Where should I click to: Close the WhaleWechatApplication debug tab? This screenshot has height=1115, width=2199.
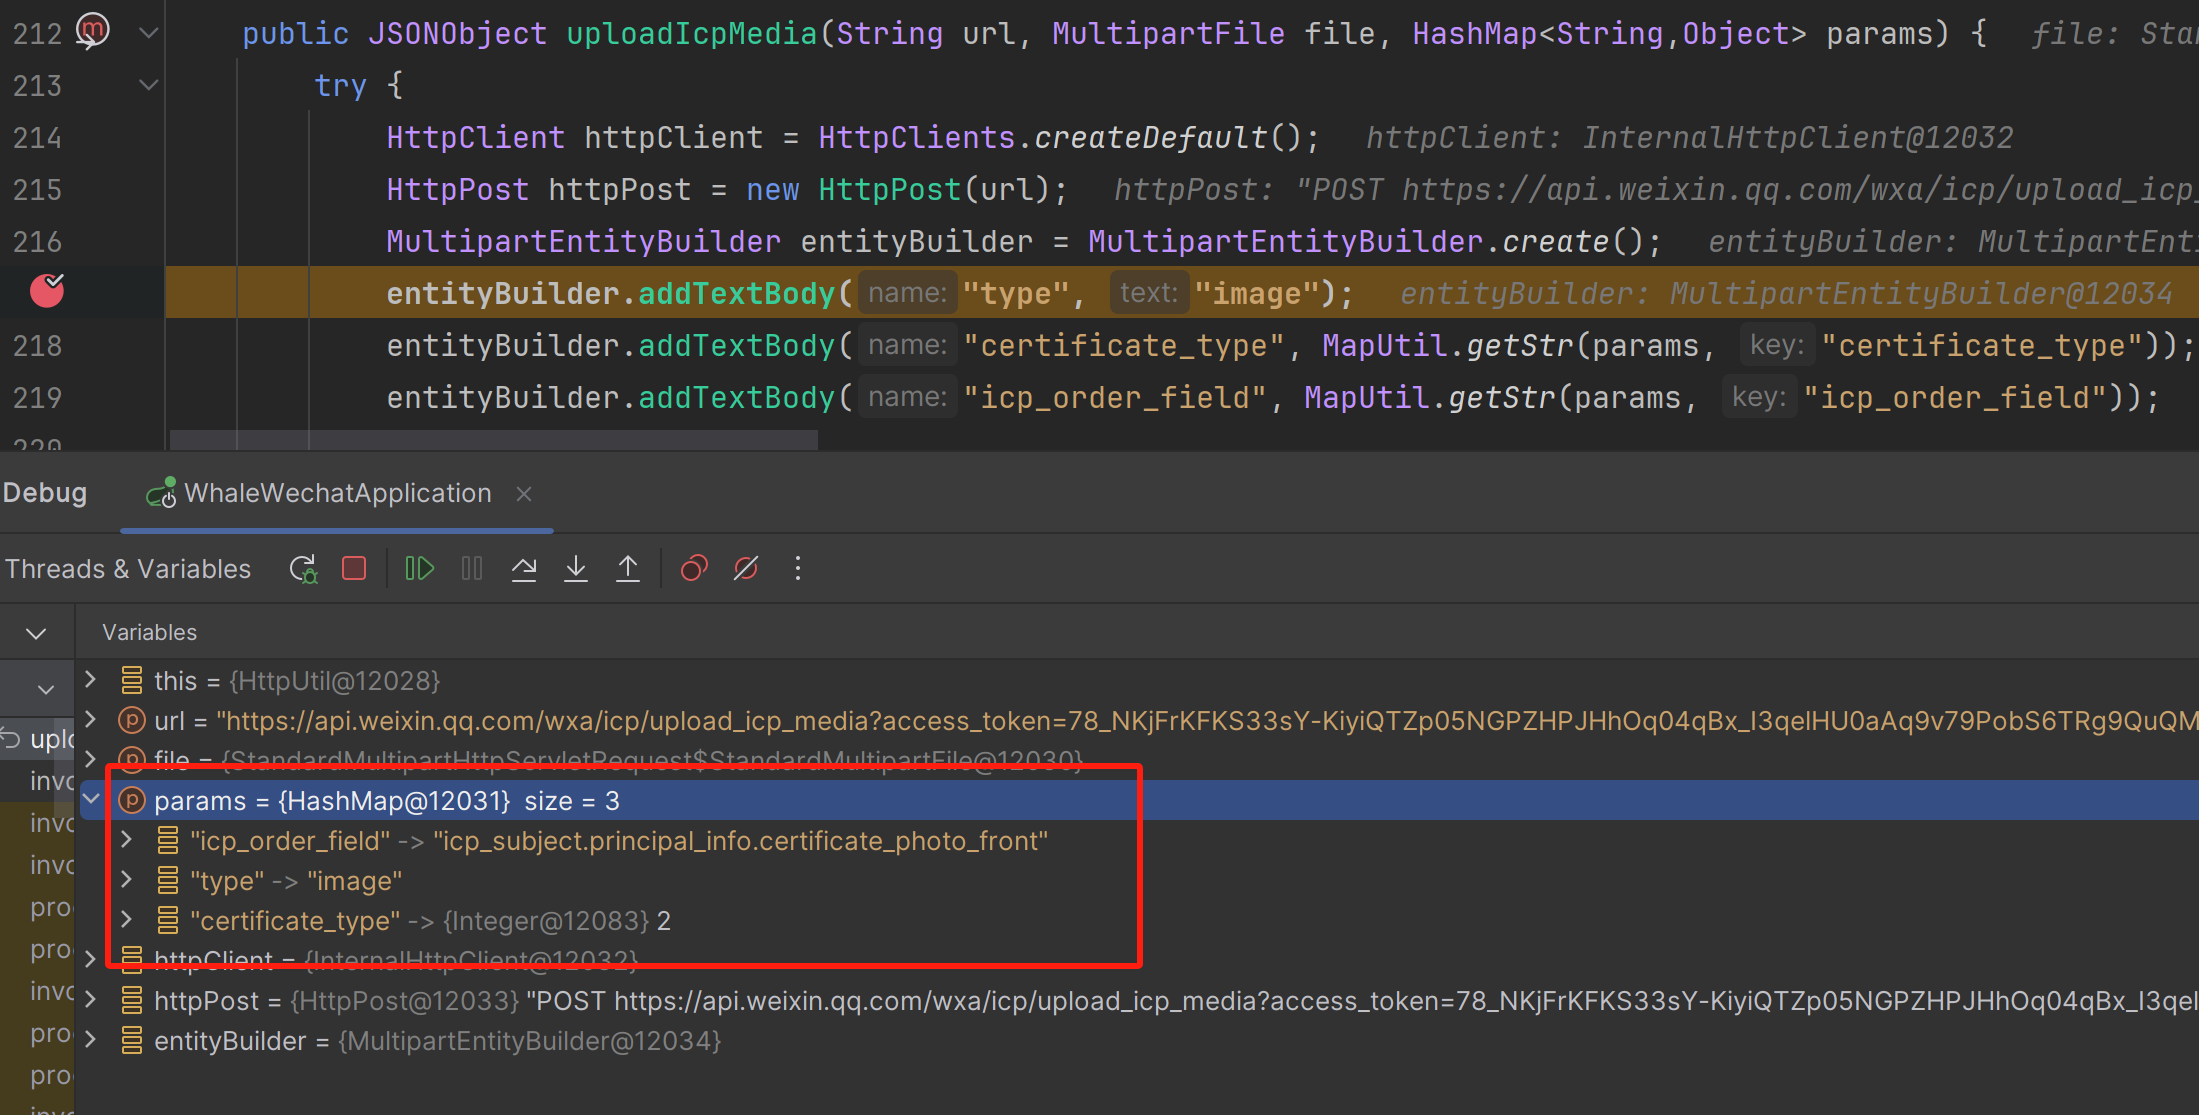tap(524, 494)
